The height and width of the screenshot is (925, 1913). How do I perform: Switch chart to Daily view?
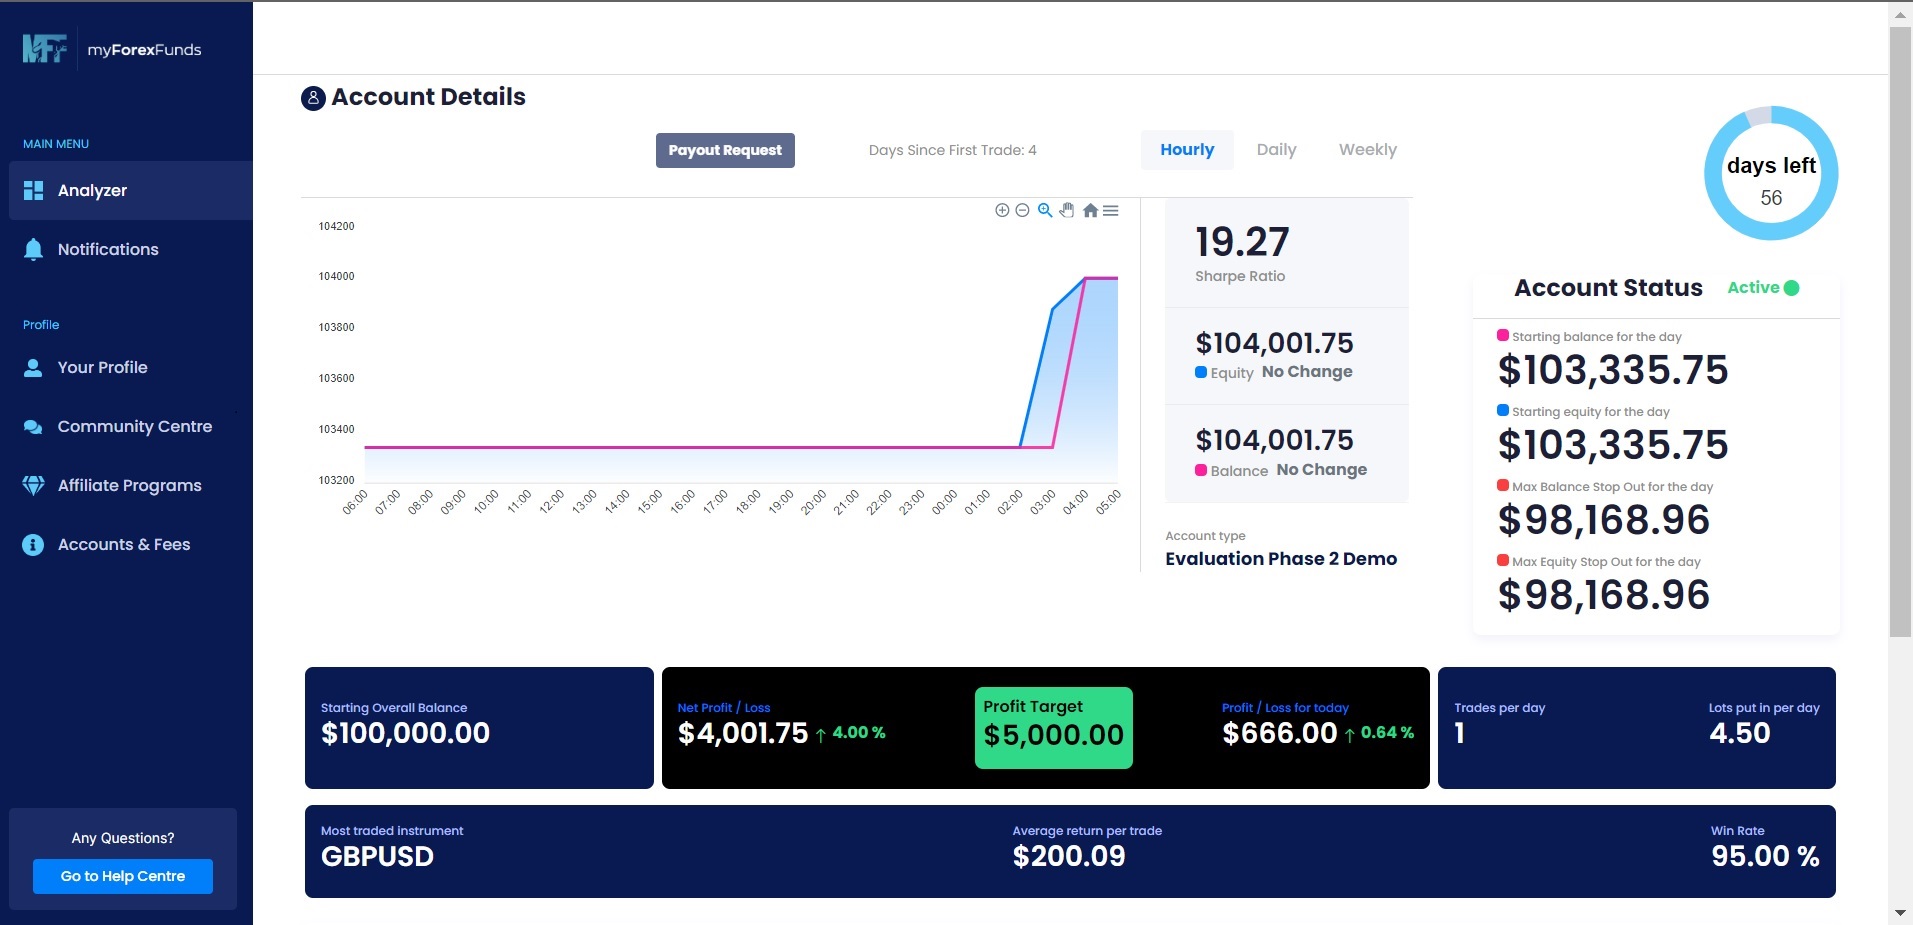pos(1276,150)
